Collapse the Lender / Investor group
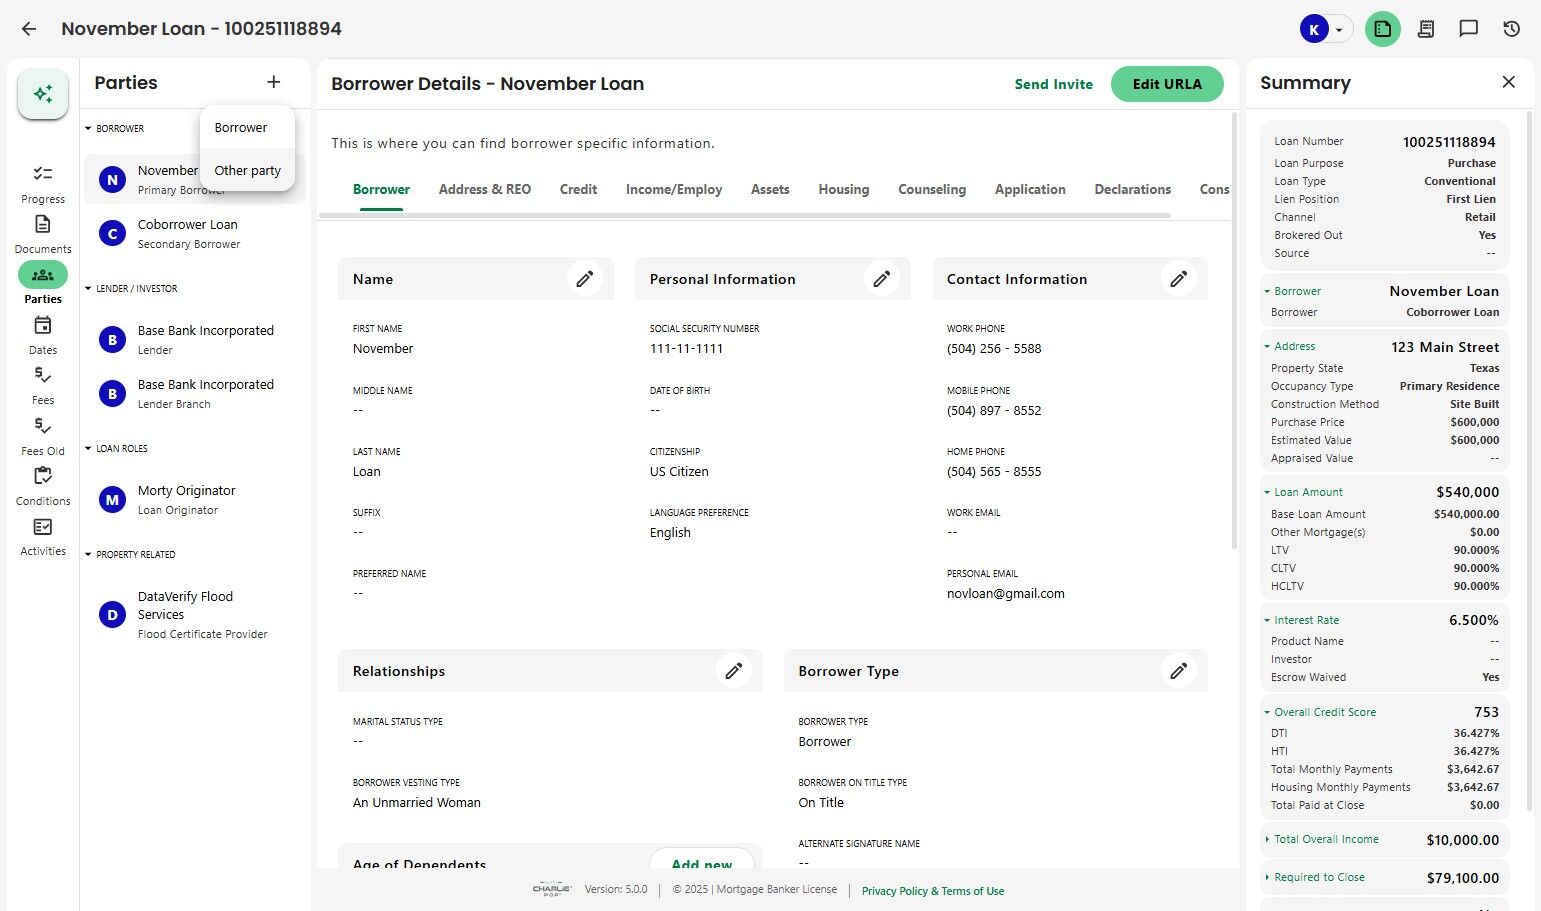Image resolution: width=1541 pixels, height=911 pixels. click(88, 289)
